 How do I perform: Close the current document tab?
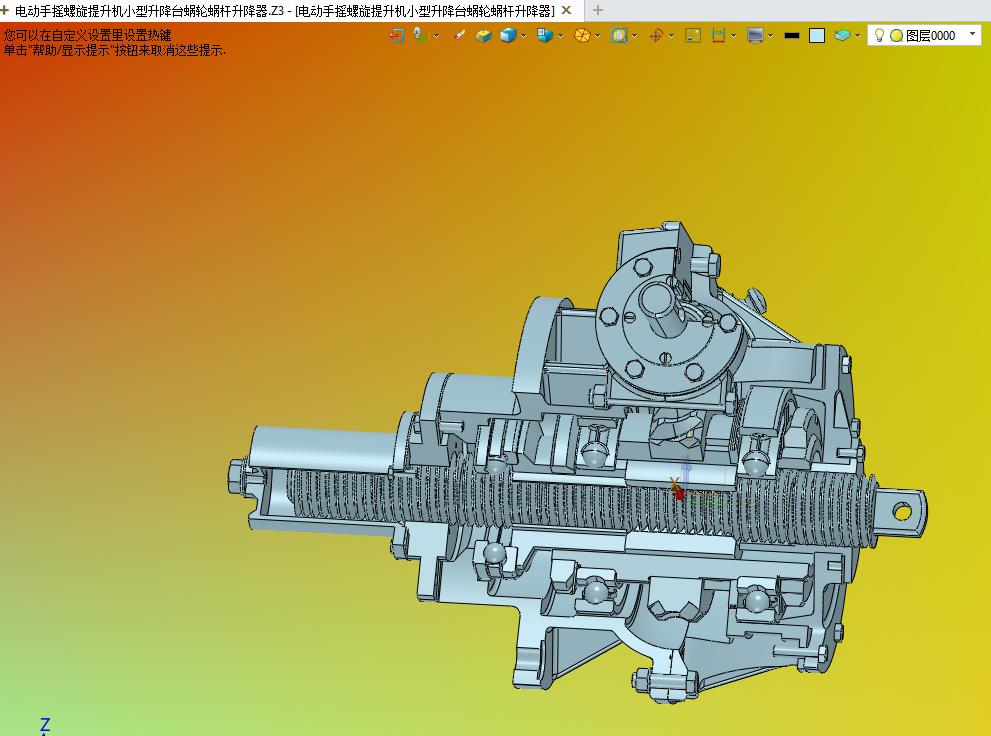[566, 10]
